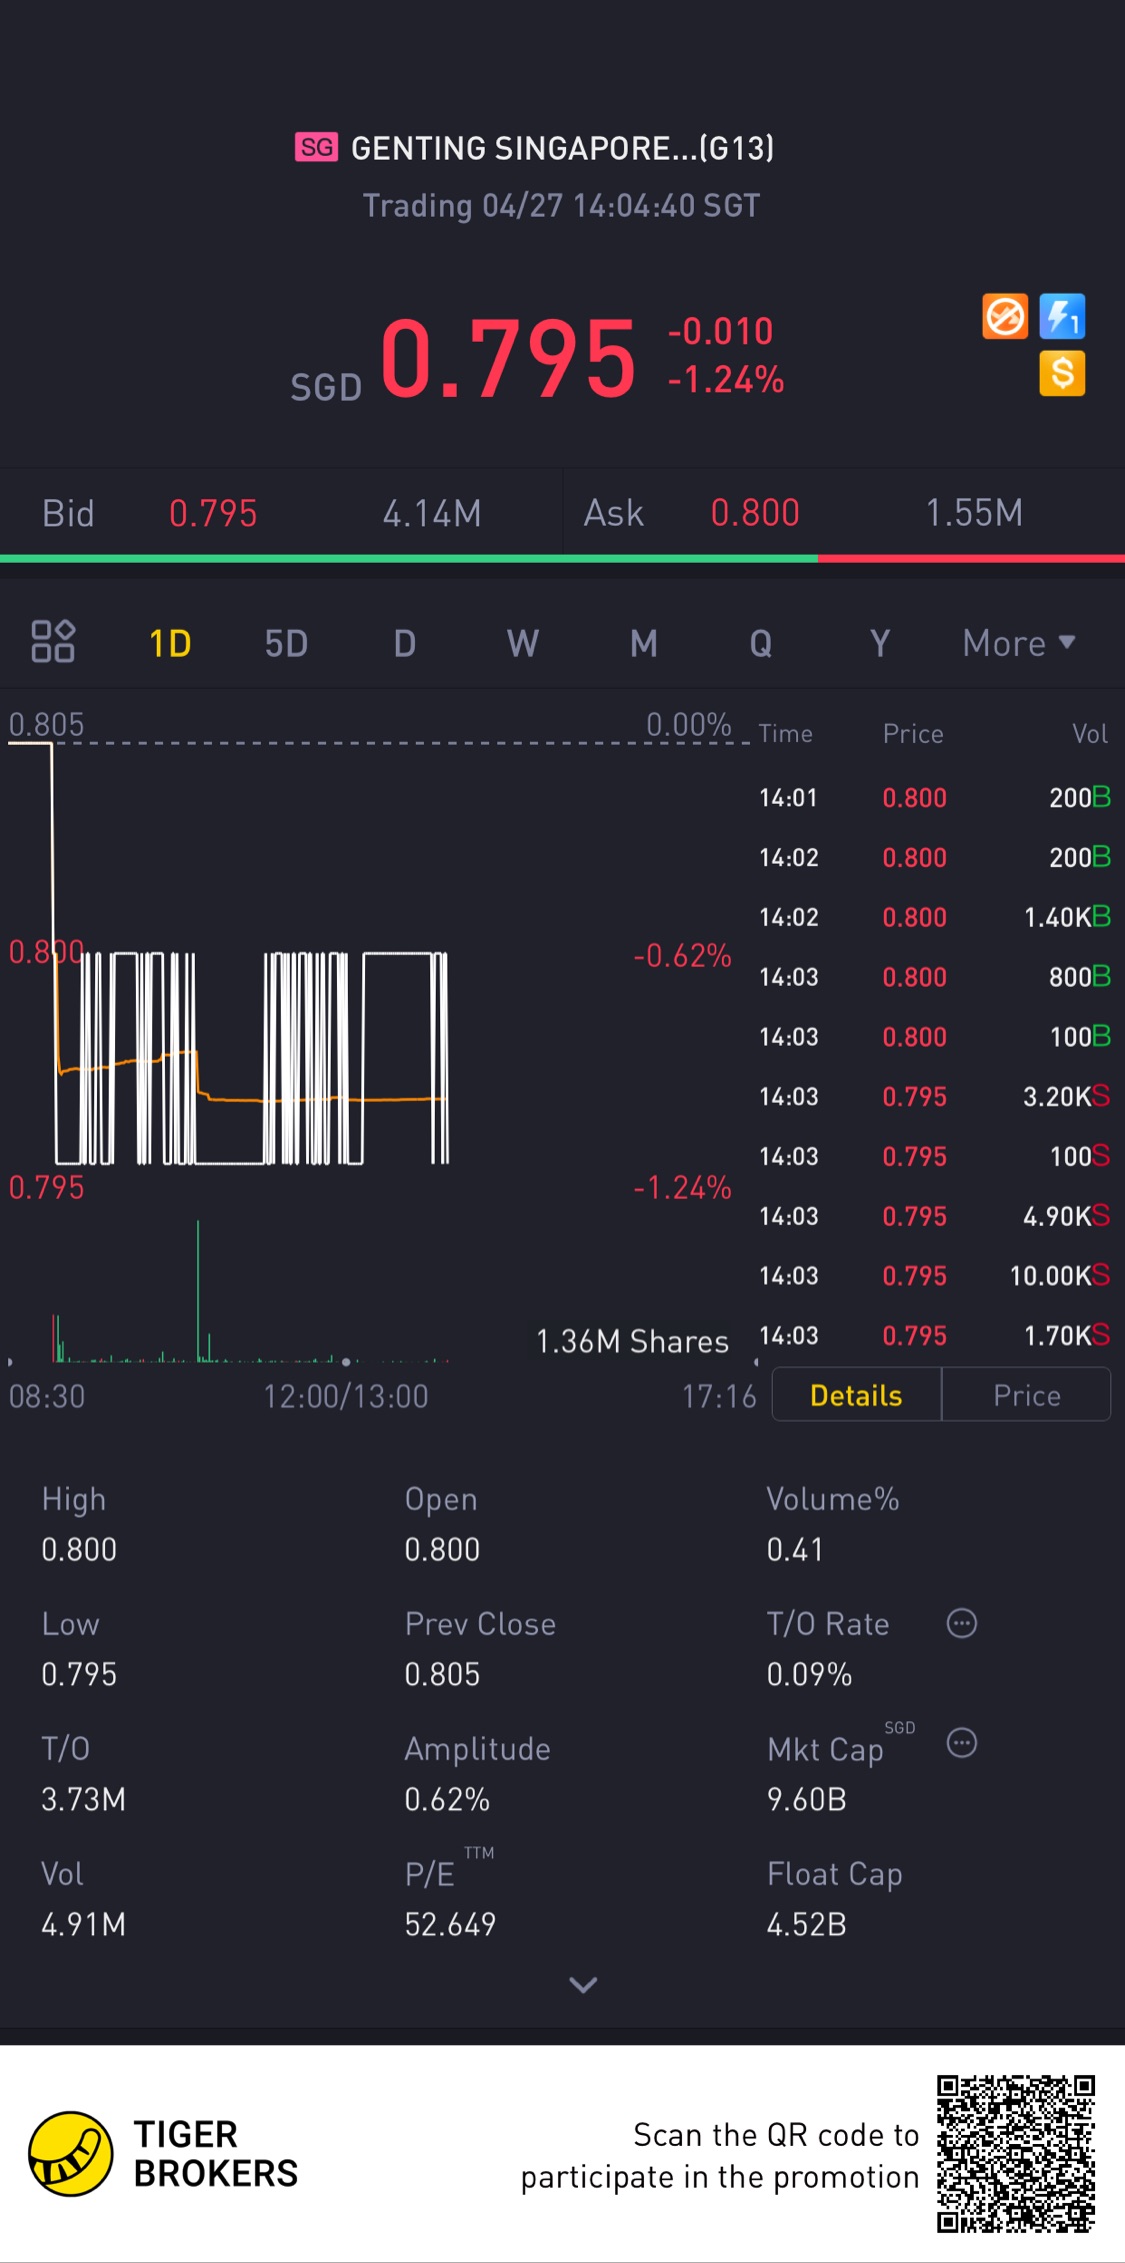Tap the Ask price 0.800
Screen dimensions: 1125x2263
[x=755, y=513]
